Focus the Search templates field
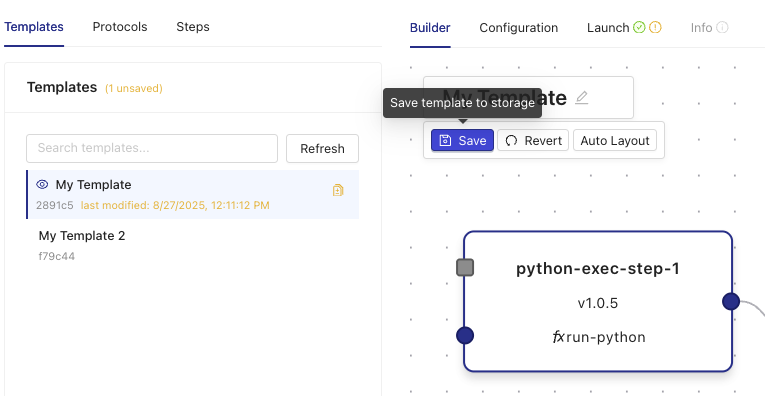The image size is (765, 396). coord(152,148)
